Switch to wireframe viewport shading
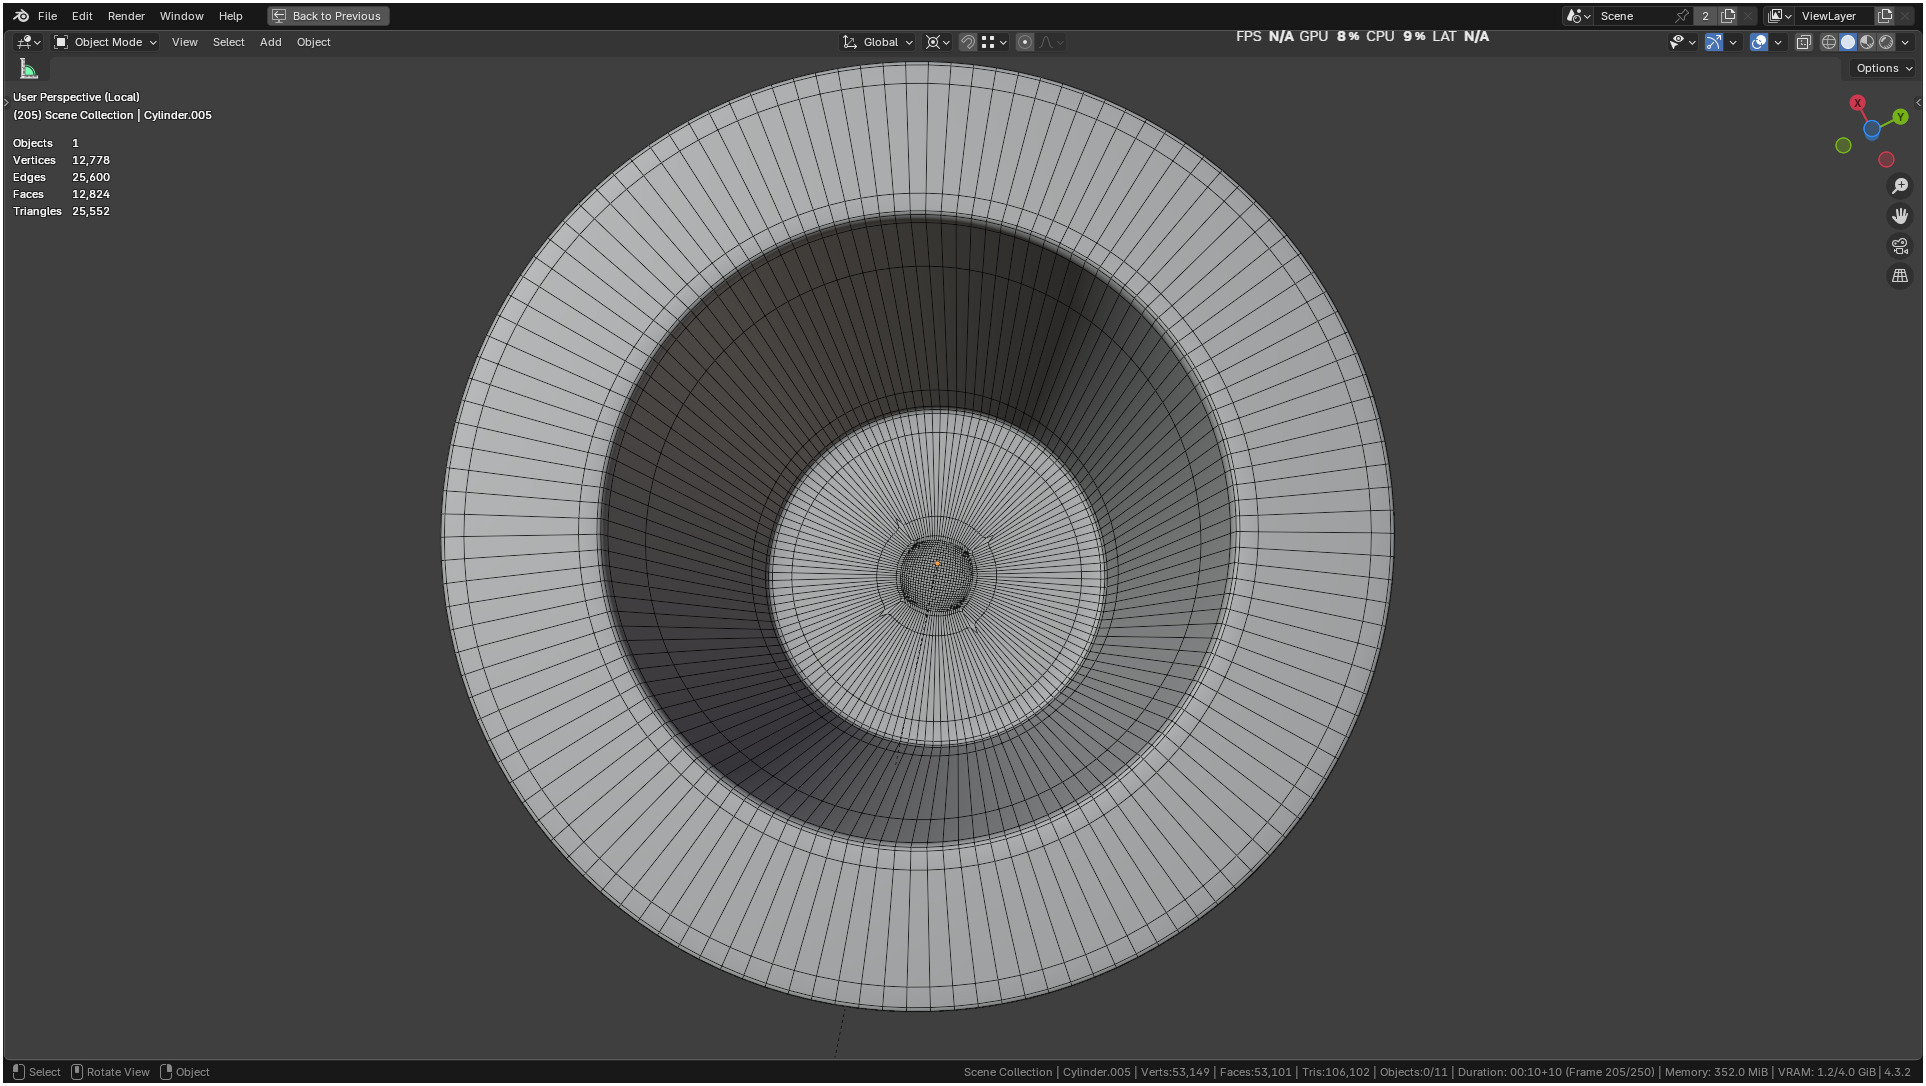 pos(1829,42)
